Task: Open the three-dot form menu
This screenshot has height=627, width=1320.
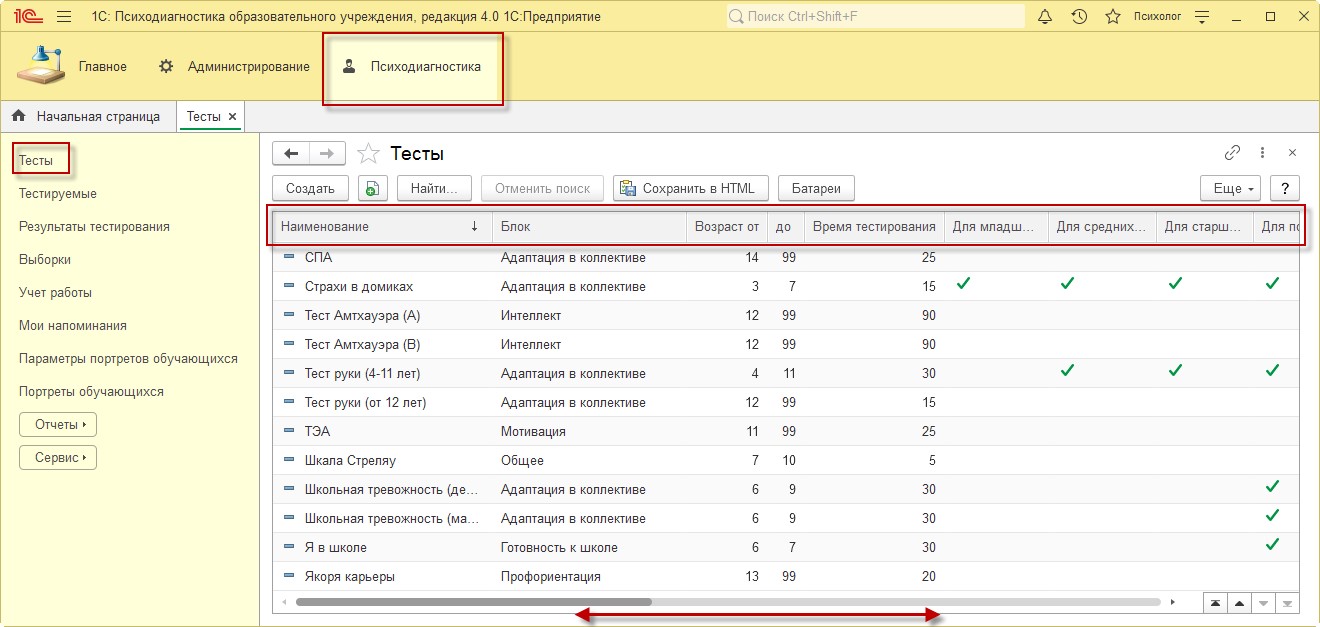Action: click(1263, 153)
